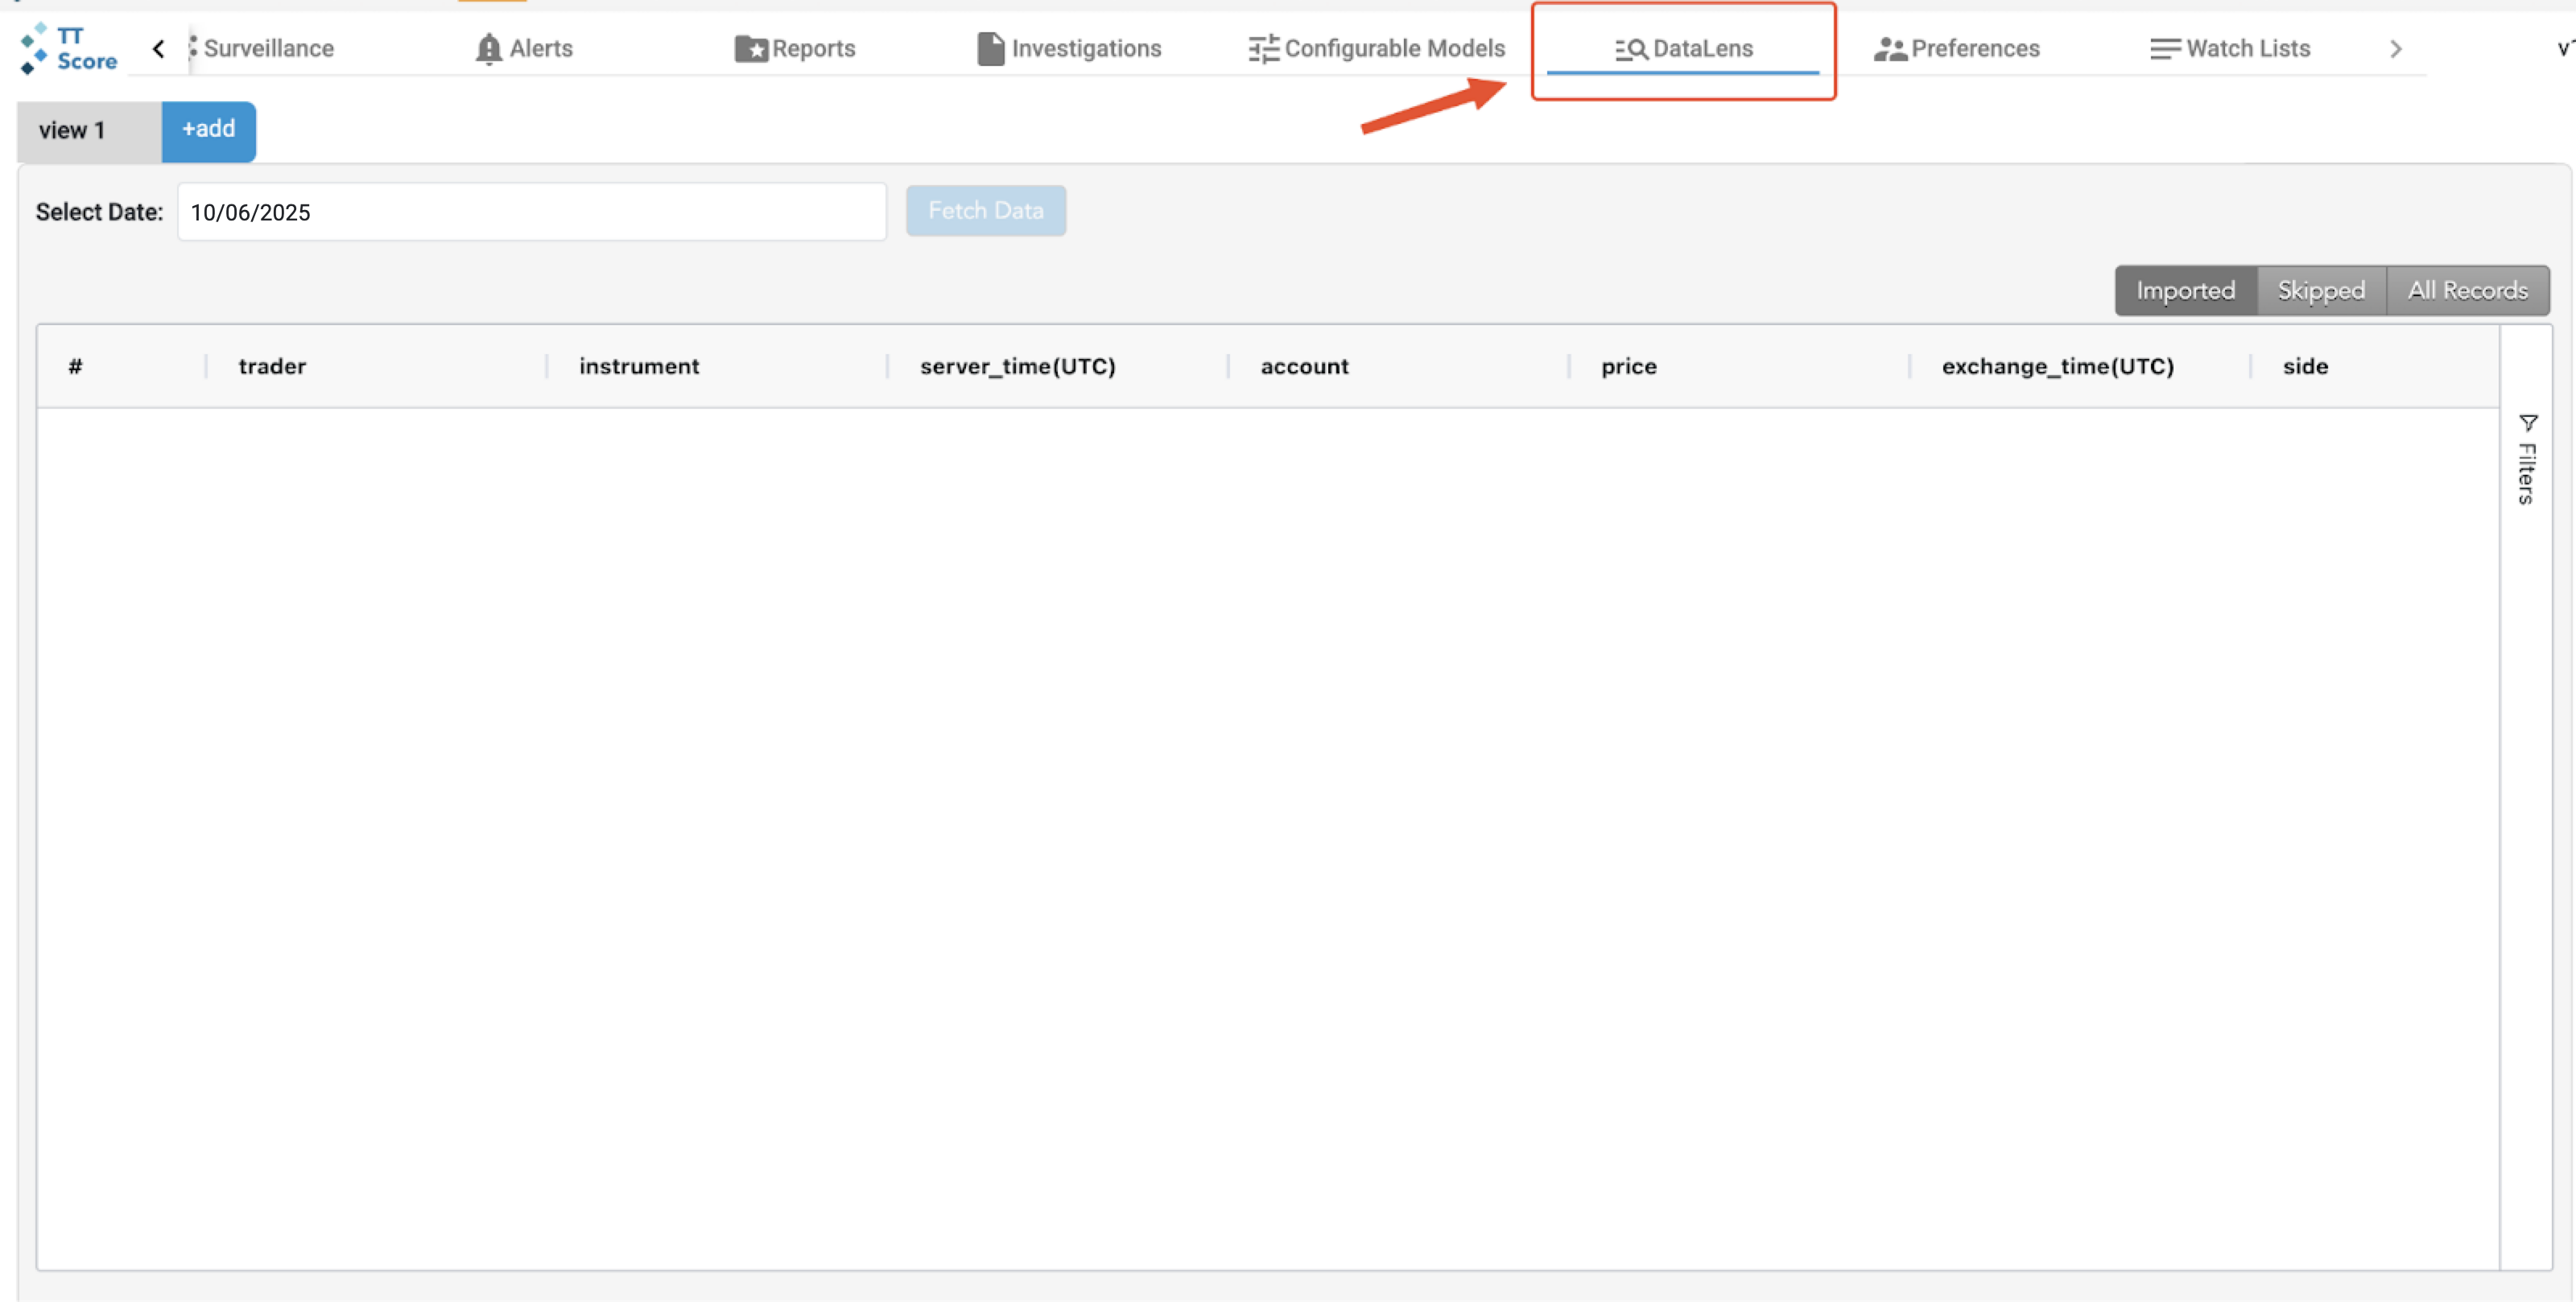Click the Configurable Models sliders icon
Screen dimensions: 2576x1302
[x=1263, y=48]
